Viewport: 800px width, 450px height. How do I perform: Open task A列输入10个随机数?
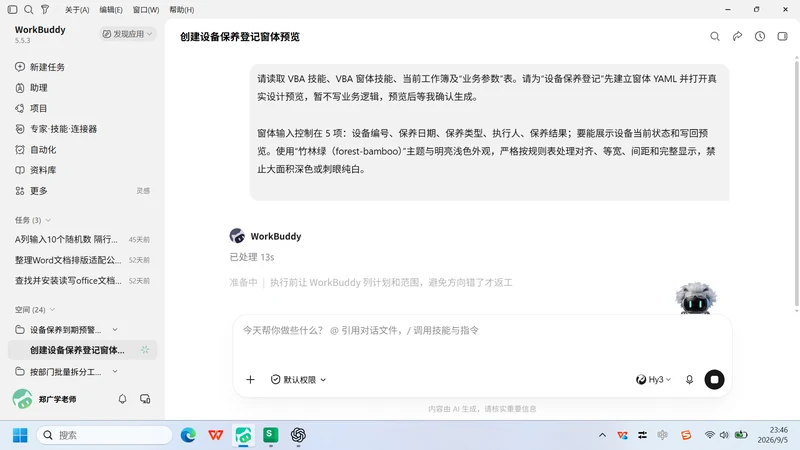click(82, 239)
